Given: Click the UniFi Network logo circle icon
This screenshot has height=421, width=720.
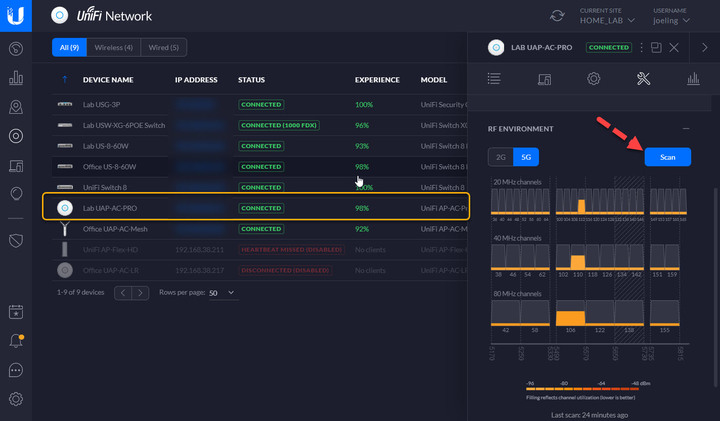Looking at the screenshot, I should click(x=59, y=15).
